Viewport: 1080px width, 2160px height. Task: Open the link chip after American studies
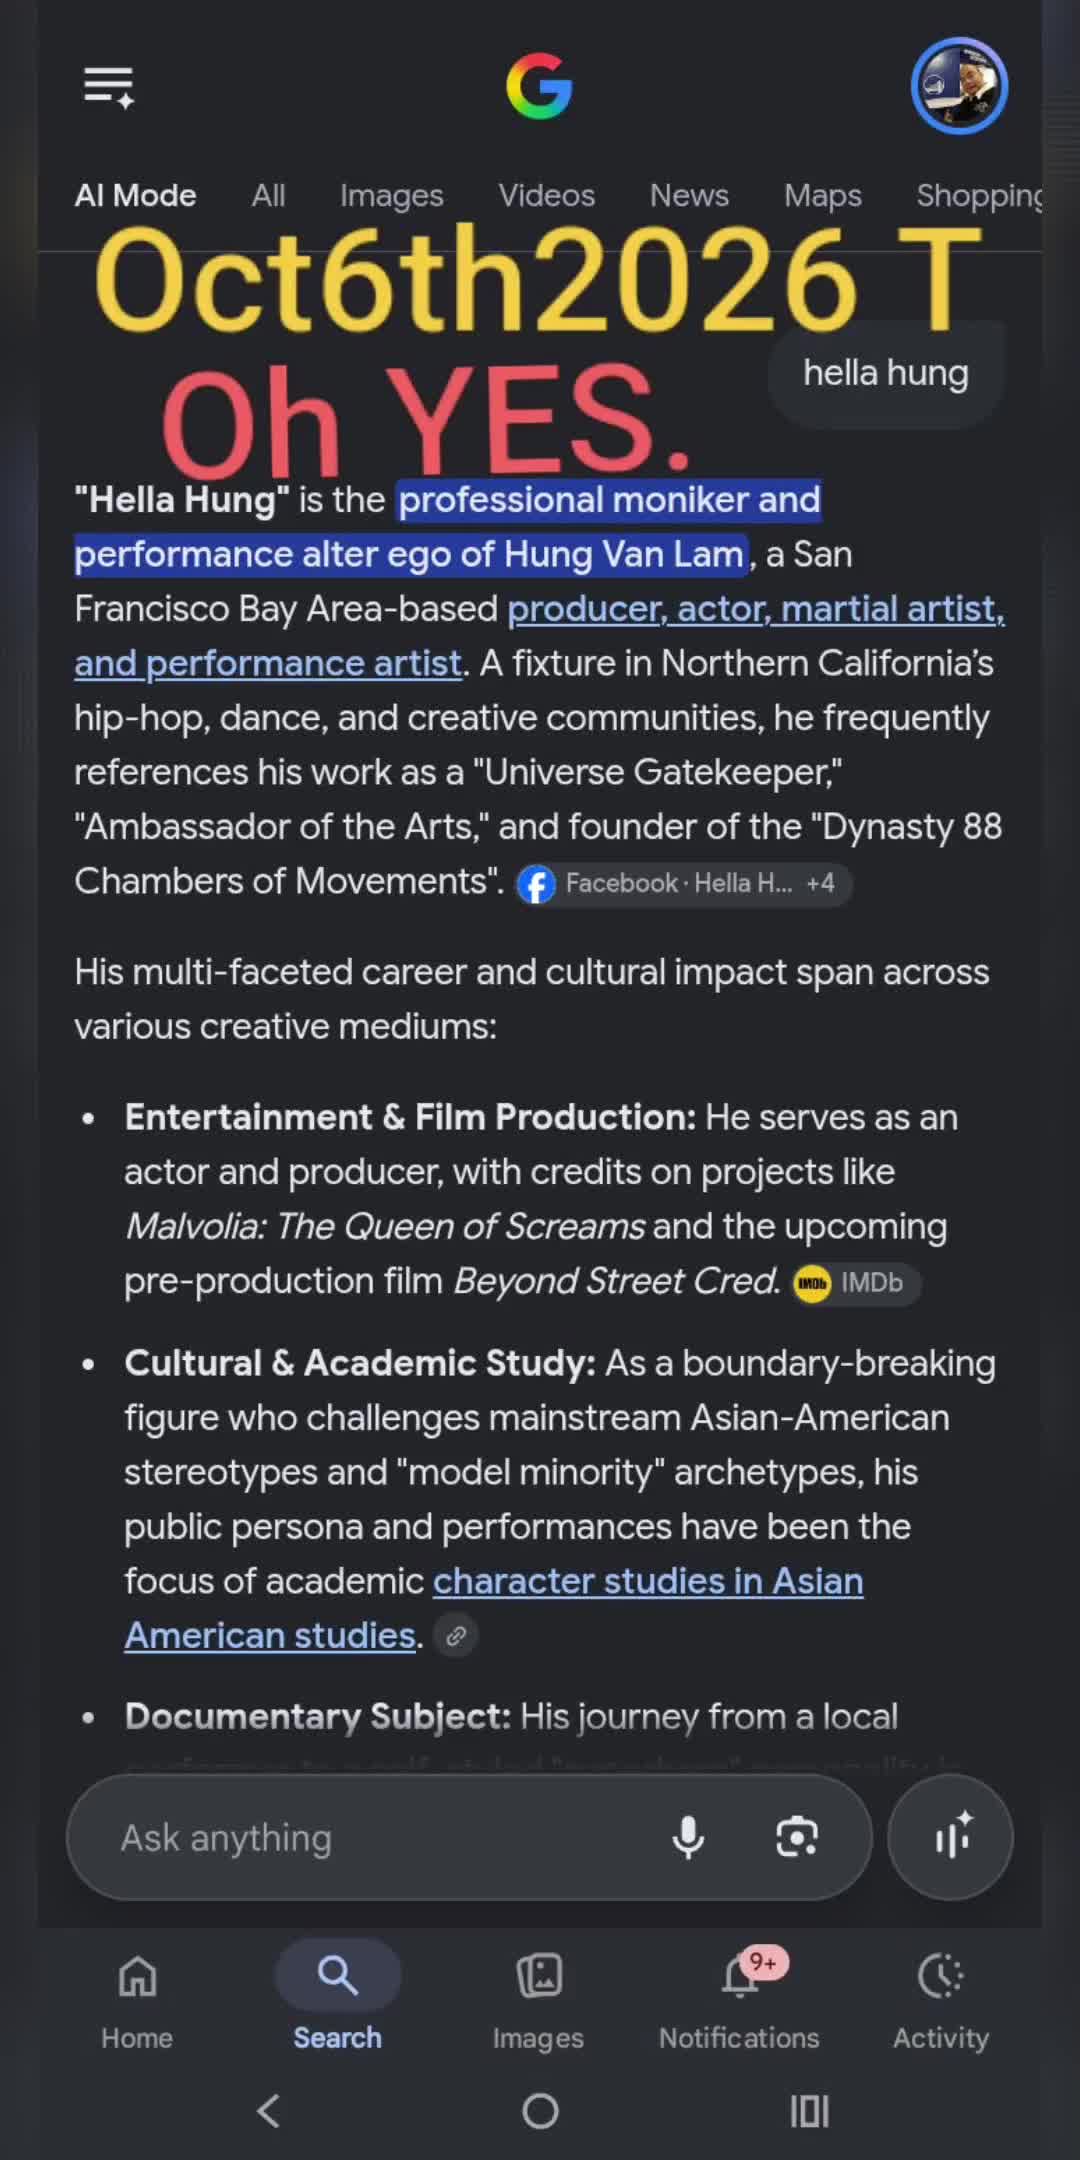click(x=456, y=1636)
